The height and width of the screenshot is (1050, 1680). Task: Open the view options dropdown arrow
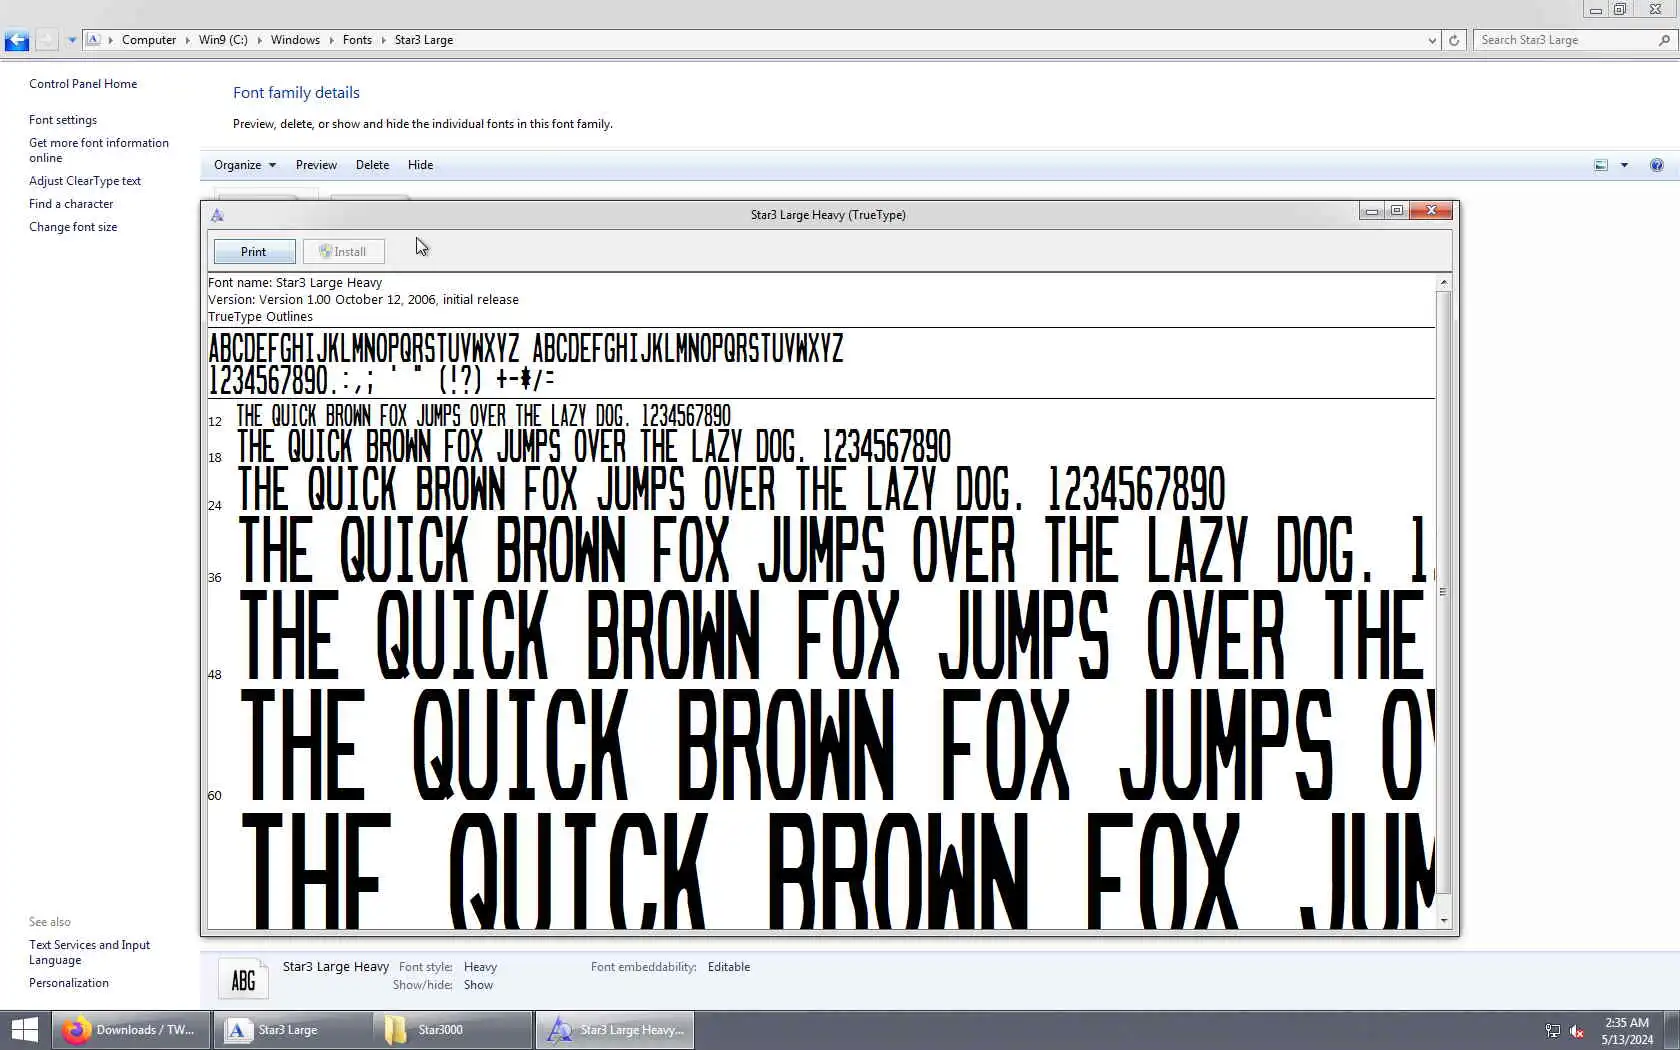1624,165
